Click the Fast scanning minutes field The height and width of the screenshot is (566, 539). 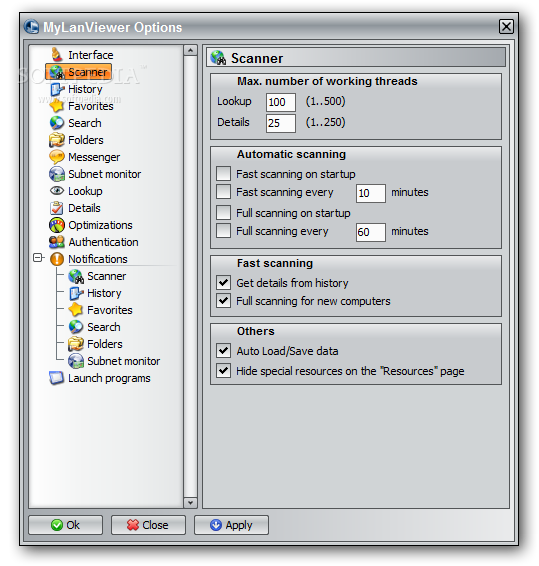370,193
